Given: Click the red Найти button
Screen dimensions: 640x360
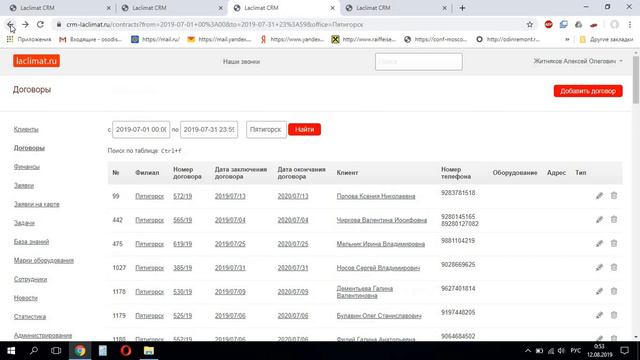Looking at the screenshot, I should coord(304,129).
